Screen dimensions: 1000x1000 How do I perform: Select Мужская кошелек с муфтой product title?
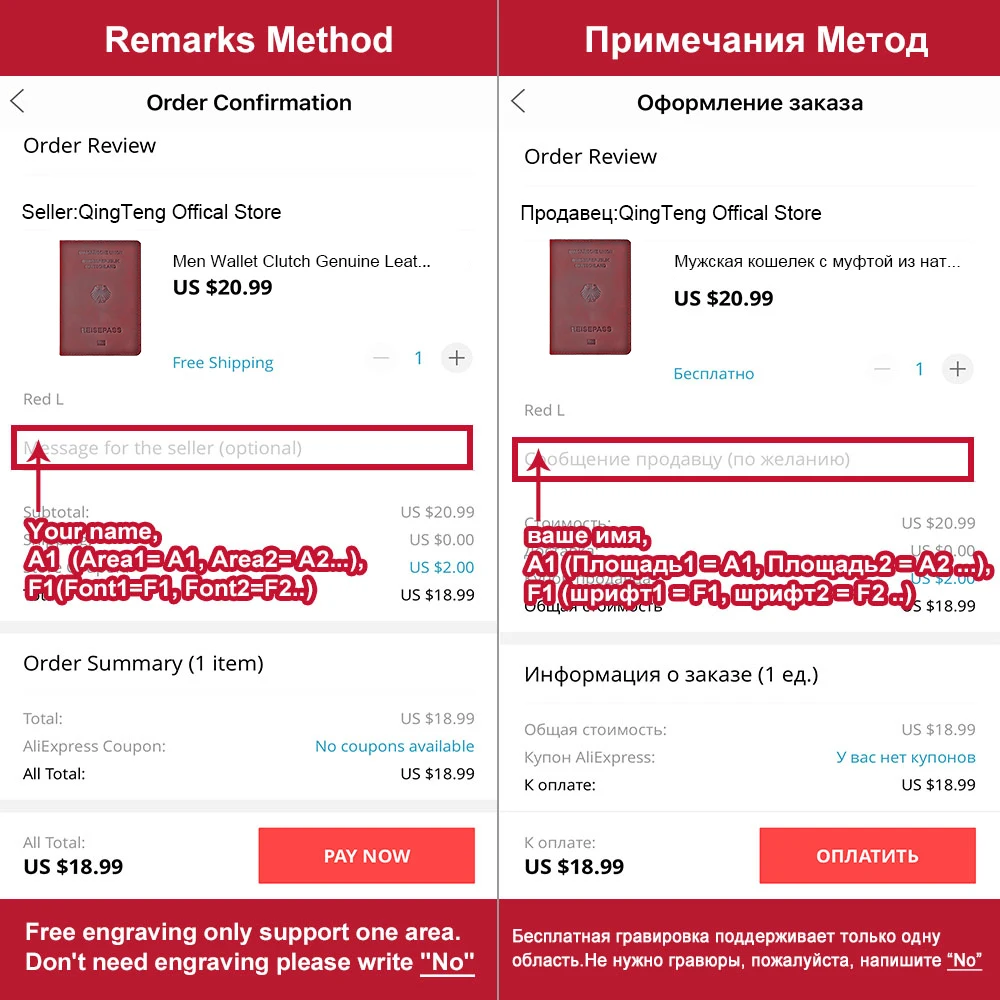click(x=816, y=262)
